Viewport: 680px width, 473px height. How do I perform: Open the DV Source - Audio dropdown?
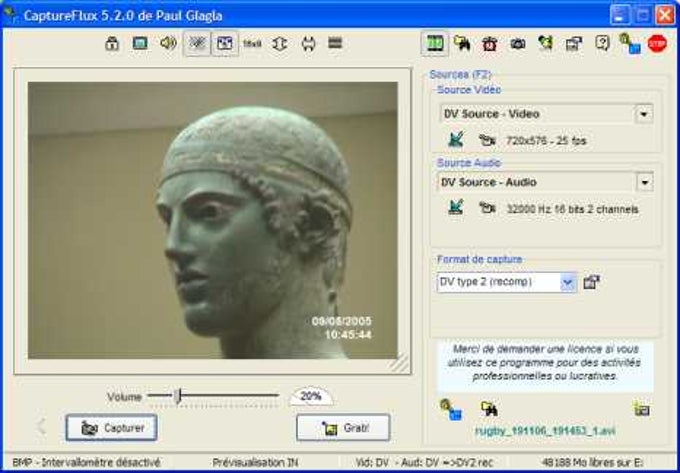tap(644, 183)
